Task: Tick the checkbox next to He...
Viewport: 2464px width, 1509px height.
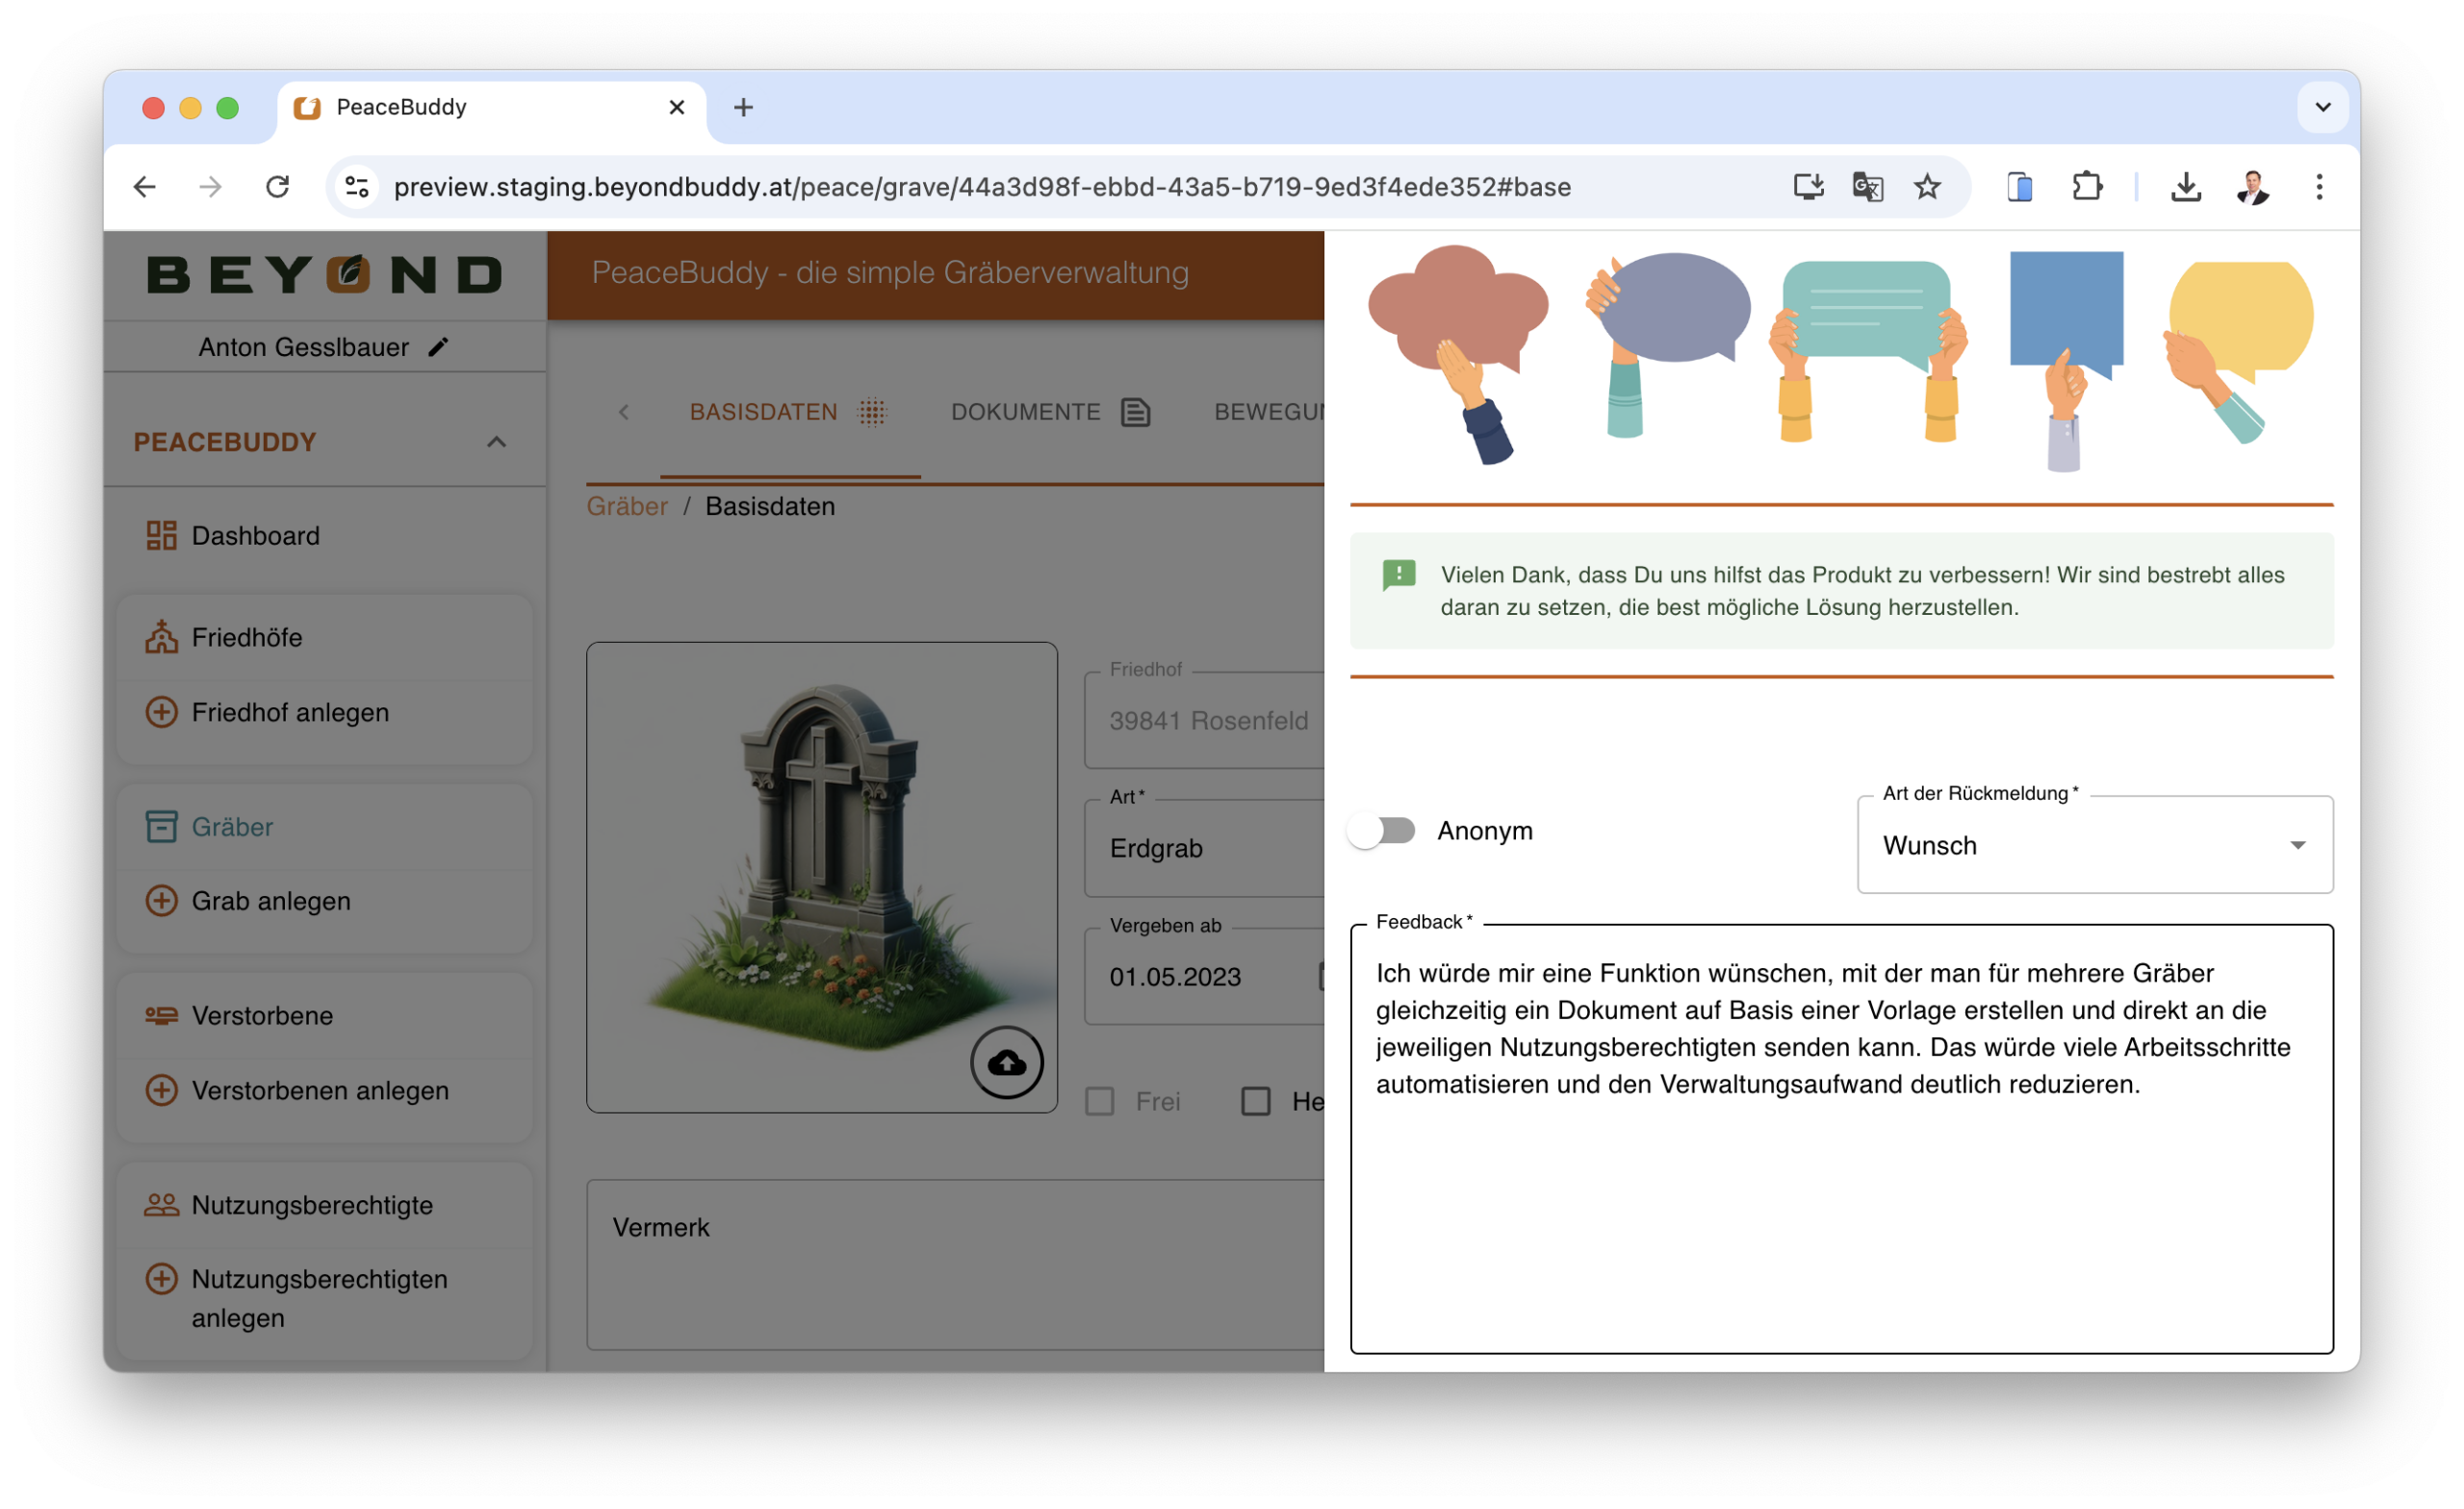Action: tap(1256, 1102)
